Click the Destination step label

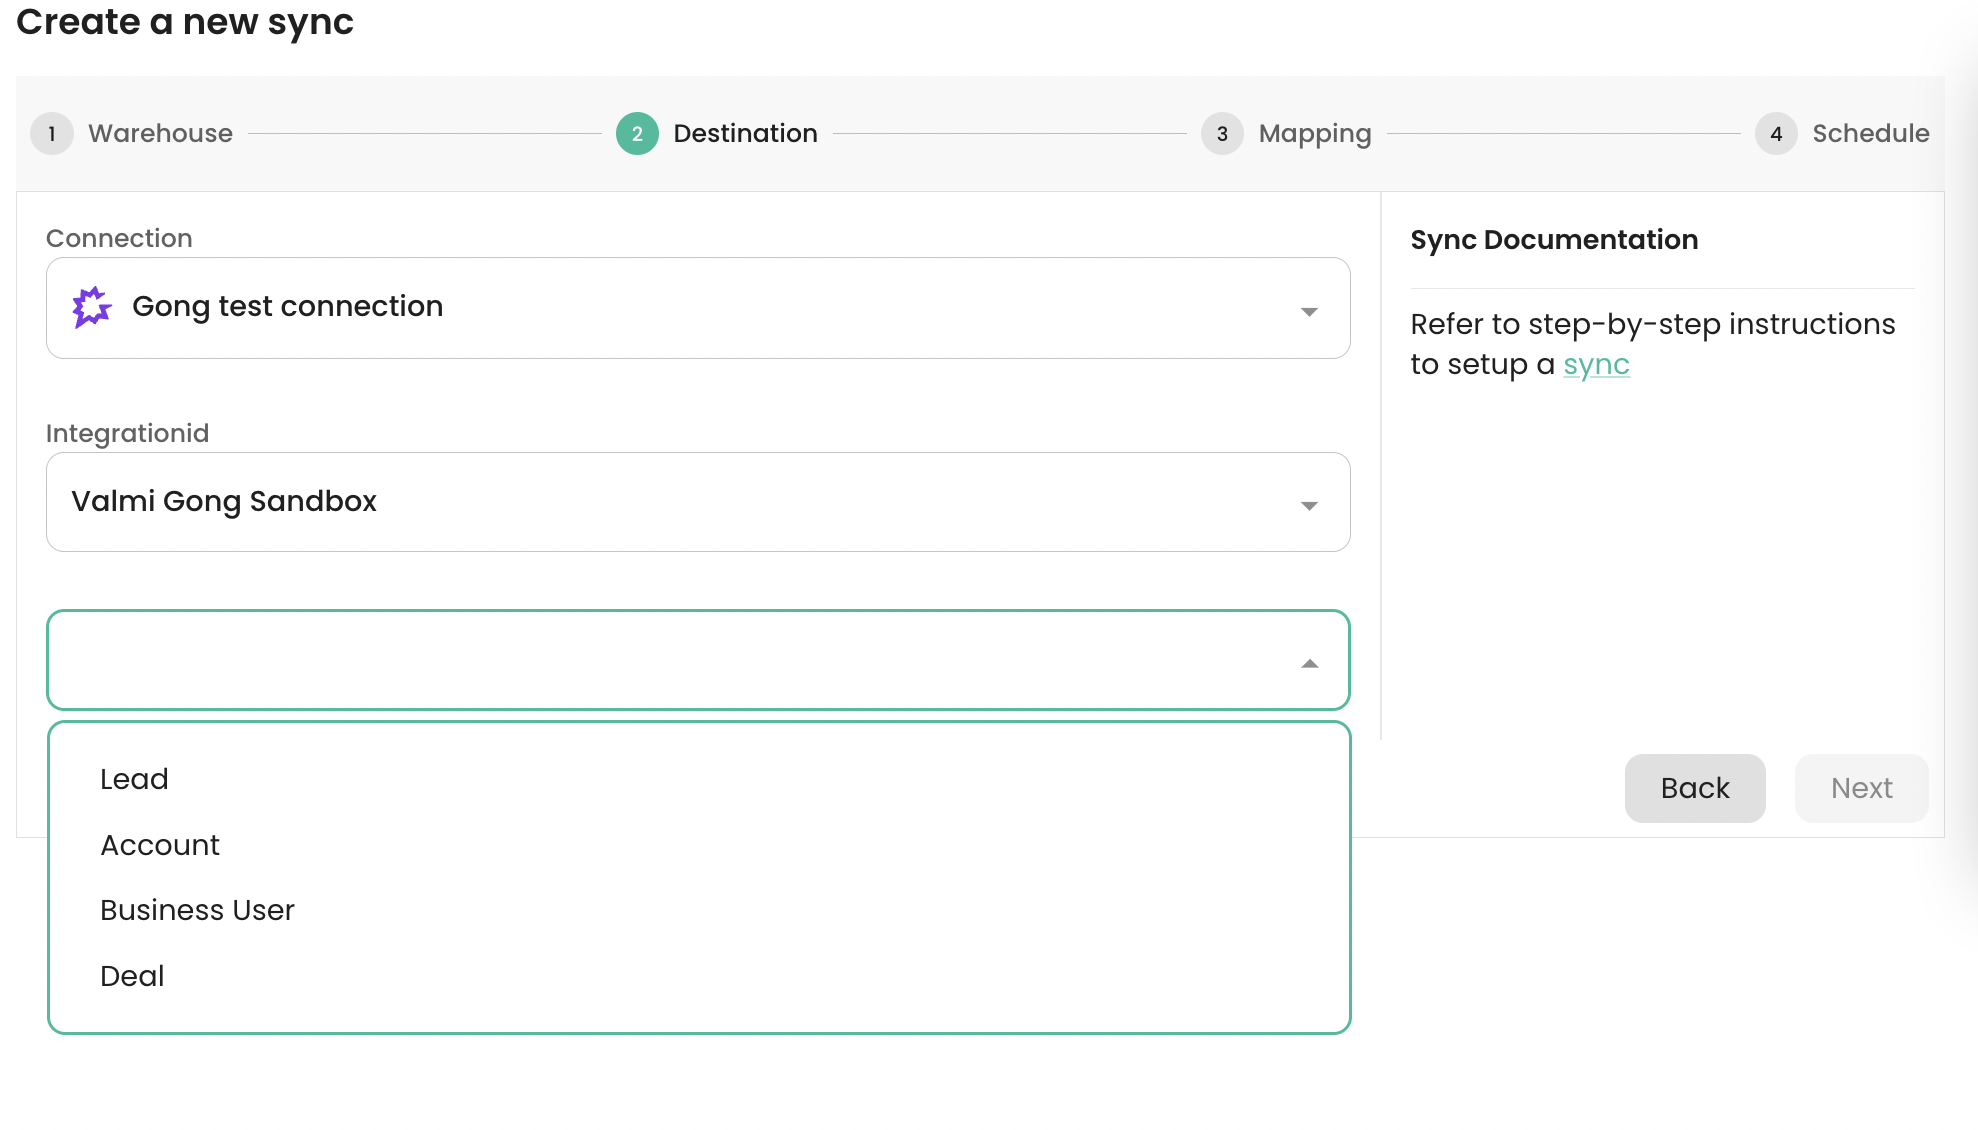[x=745, y=134]
